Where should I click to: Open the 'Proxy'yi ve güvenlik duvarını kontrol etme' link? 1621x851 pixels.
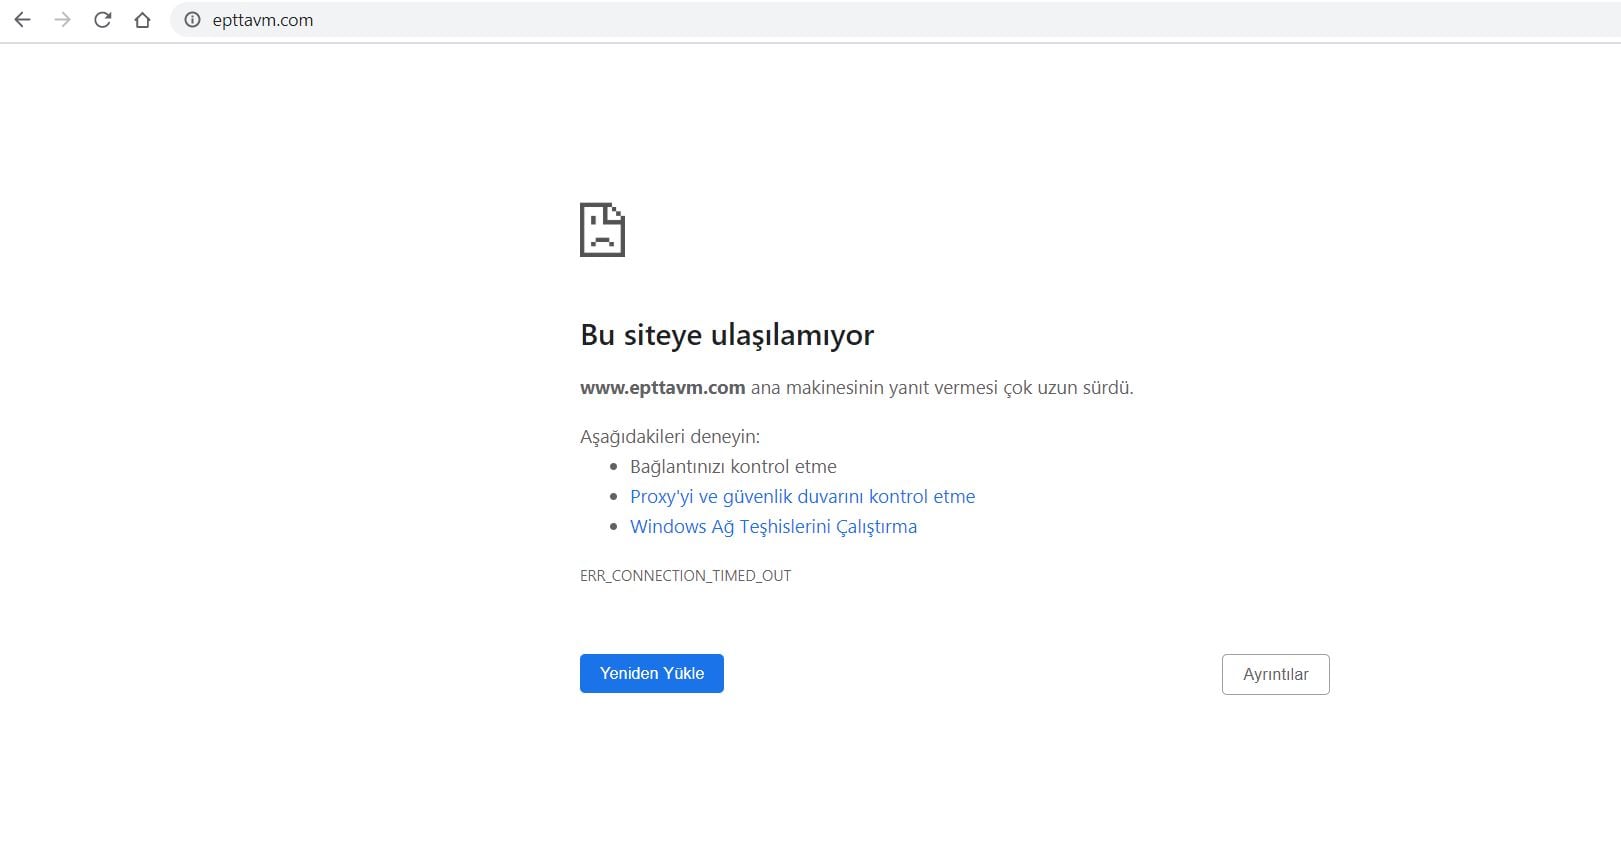[802, 496]
